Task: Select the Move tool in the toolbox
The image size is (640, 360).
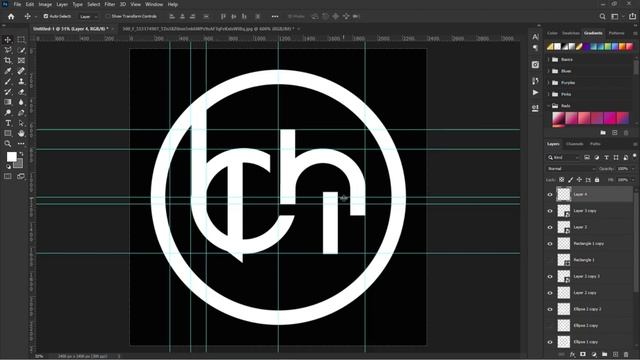Action: click(8, 40)
